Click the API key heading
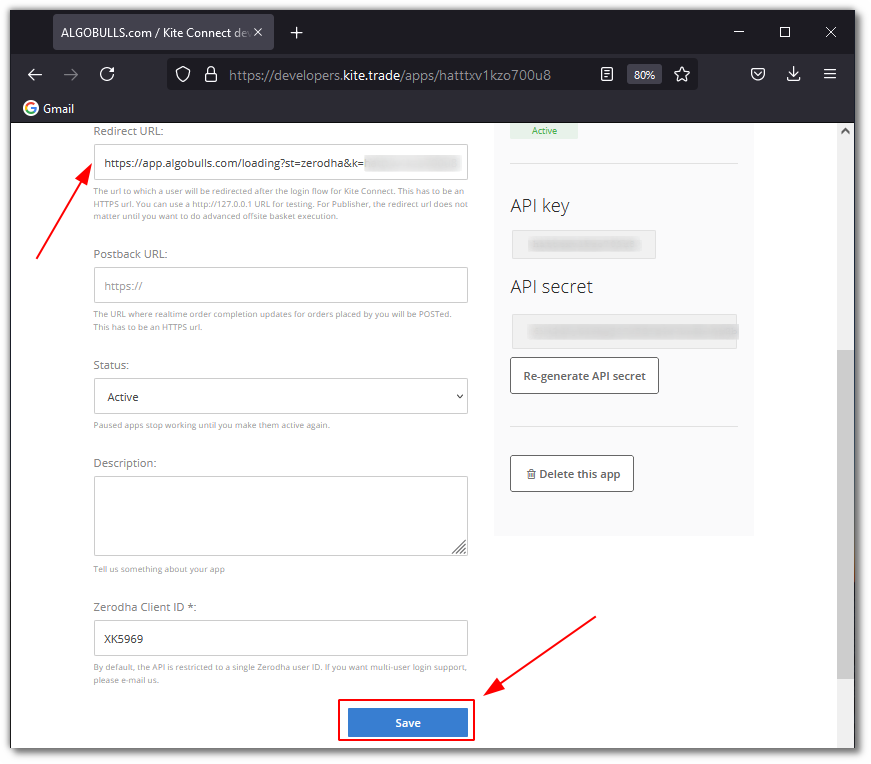Viewport: 871px width, 764px height. click(x=540, y=206)
